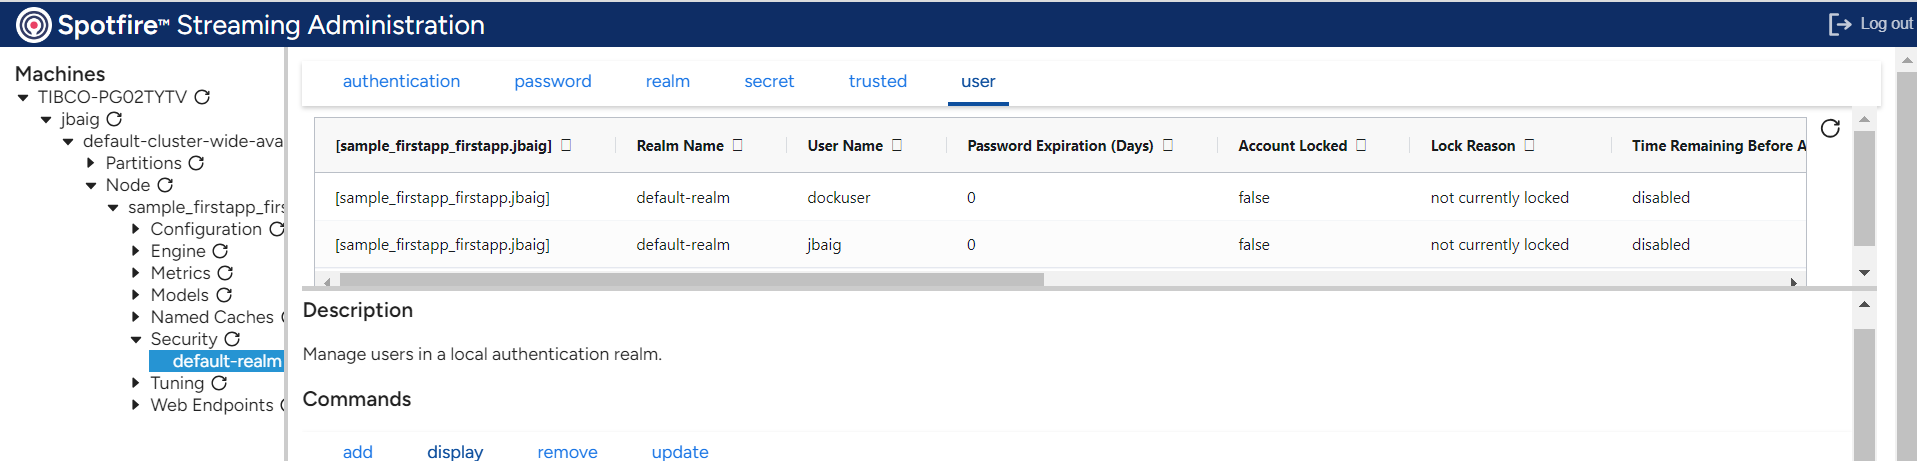The image size is (1917, 461).
Task: Refresh the Models tree entry
Action: point(224,295)
